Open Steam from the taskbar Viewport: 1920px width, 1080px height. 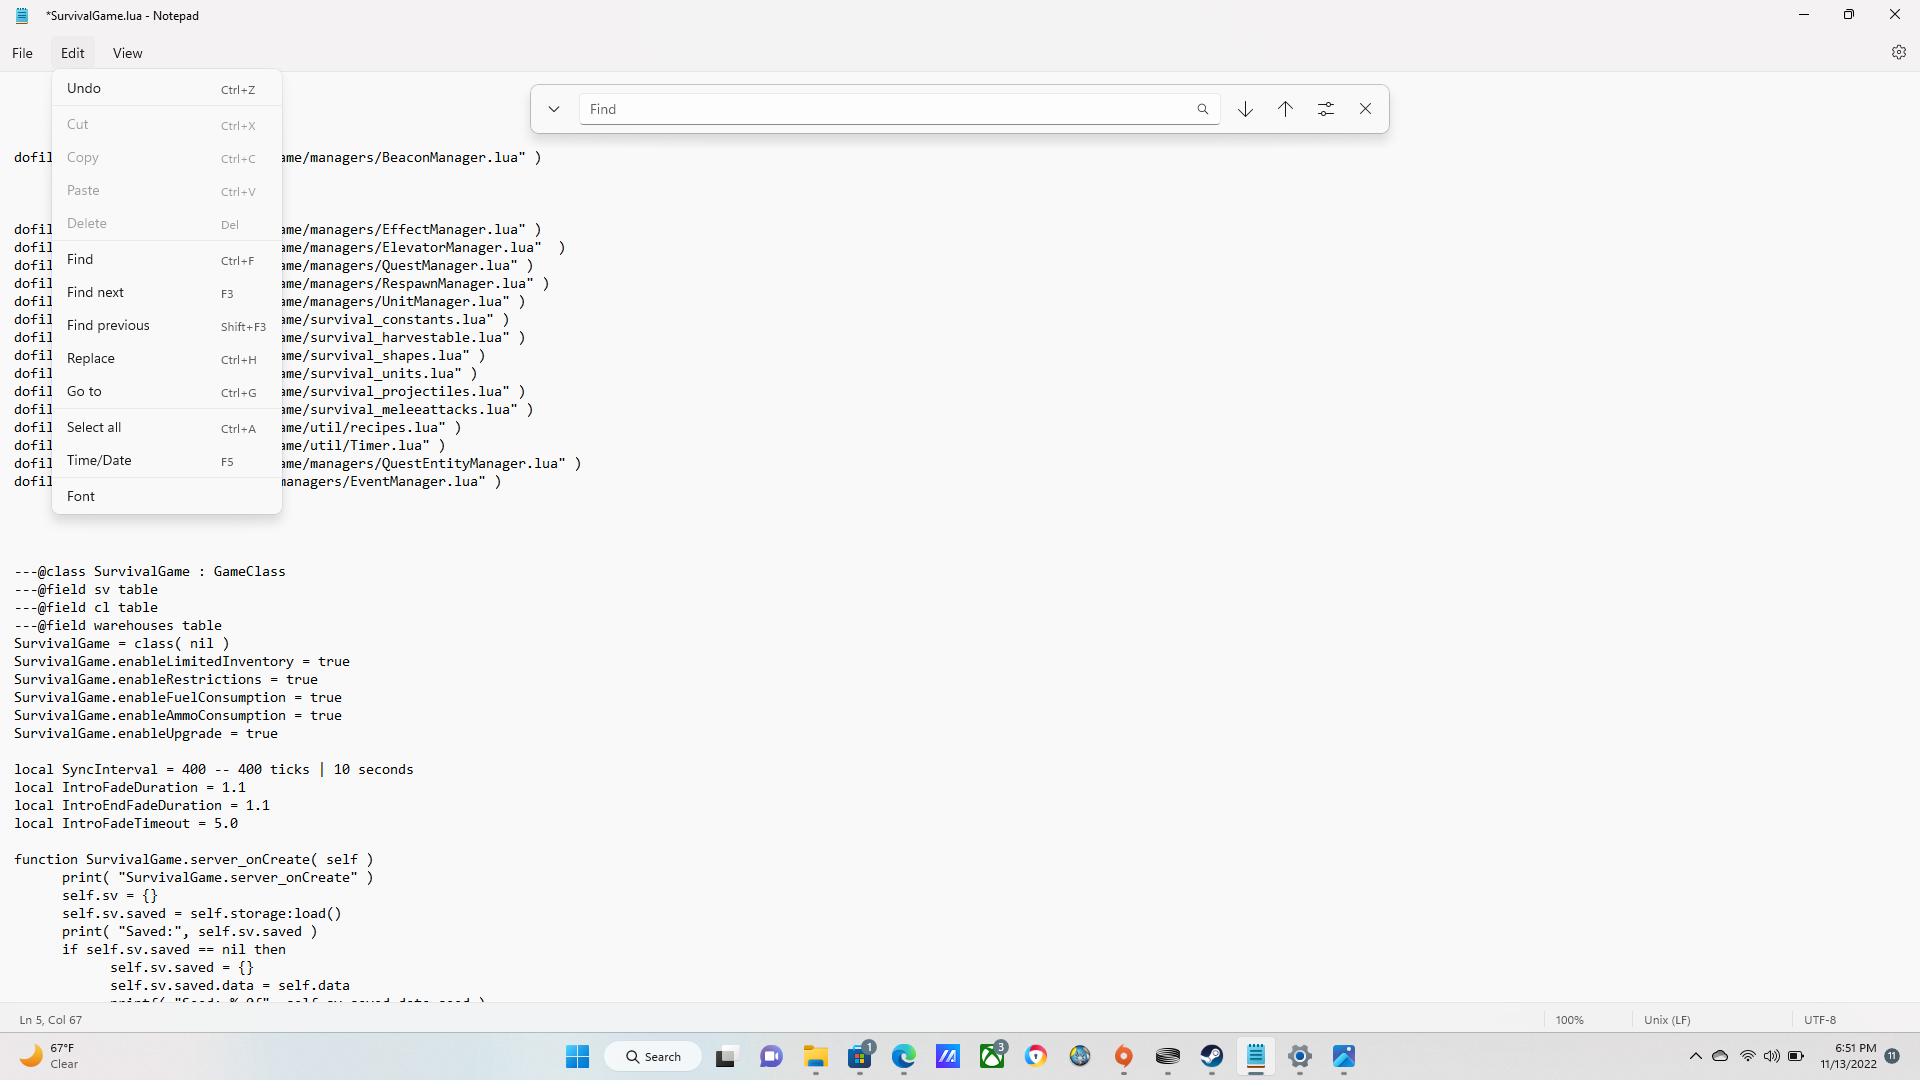[x=1211, y=1056]
